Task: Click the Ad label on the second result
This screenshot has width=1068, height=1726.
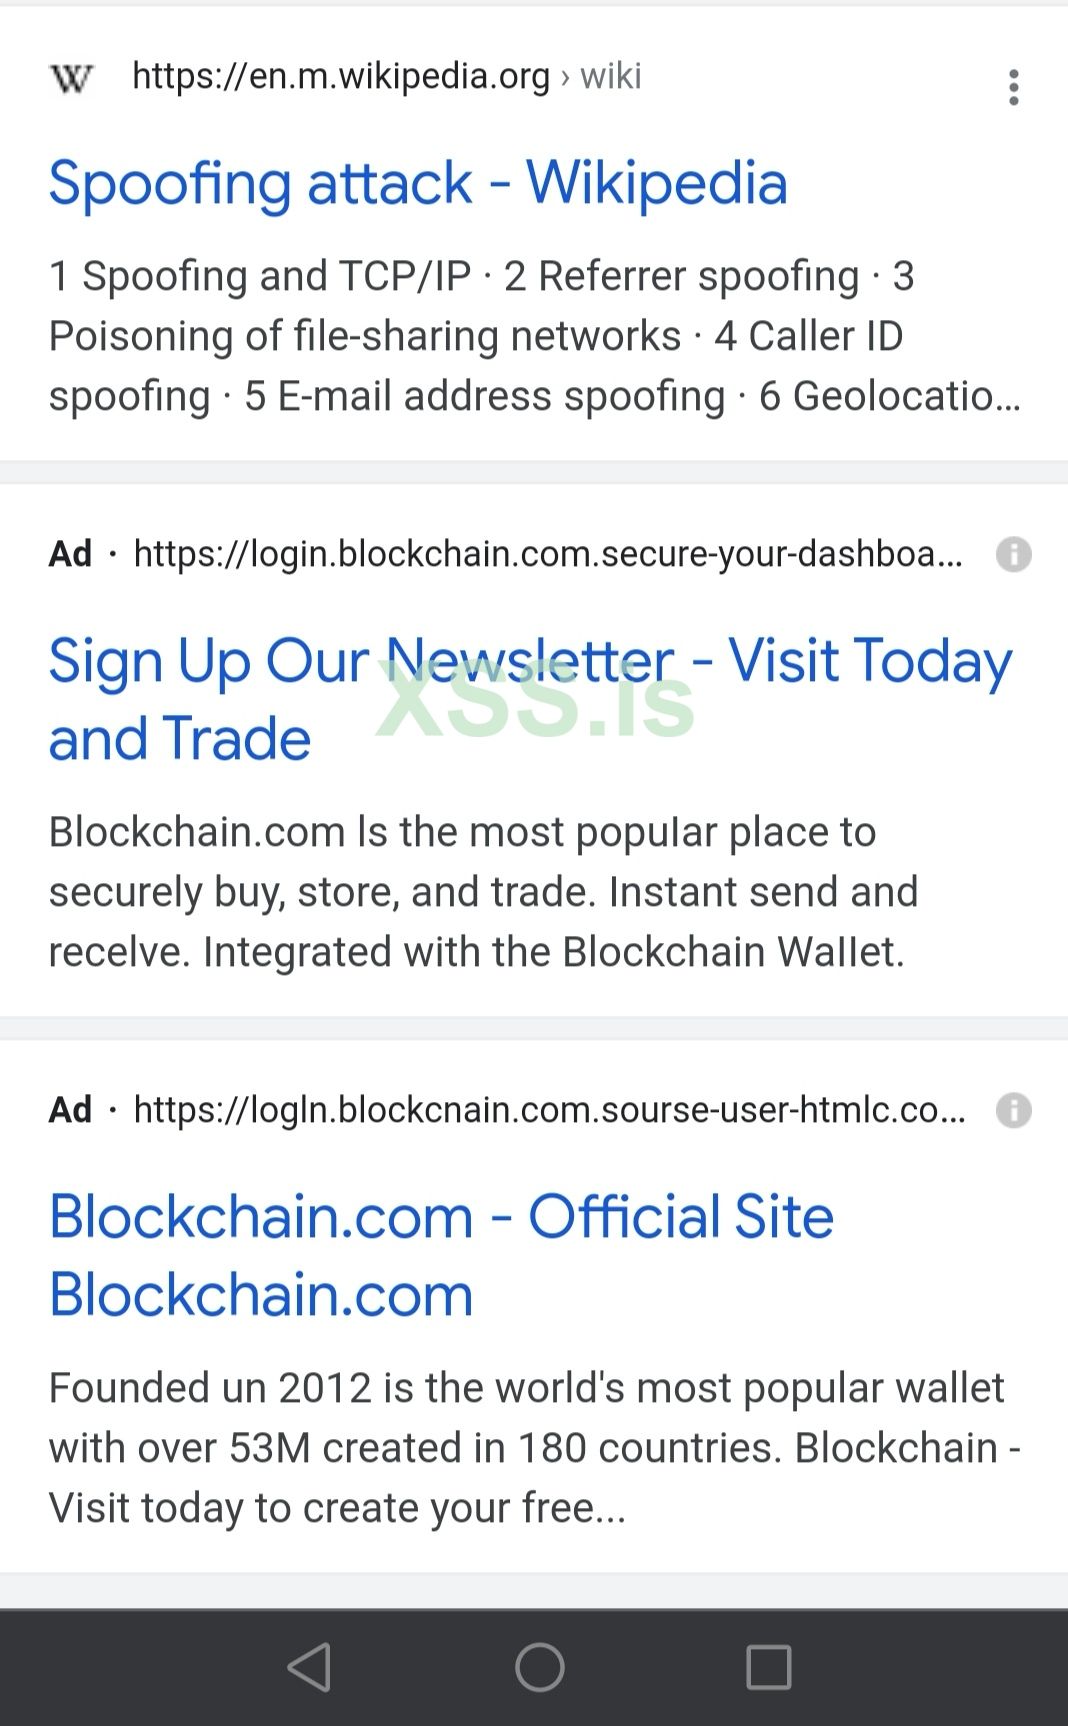Action: coord(68,1111)
